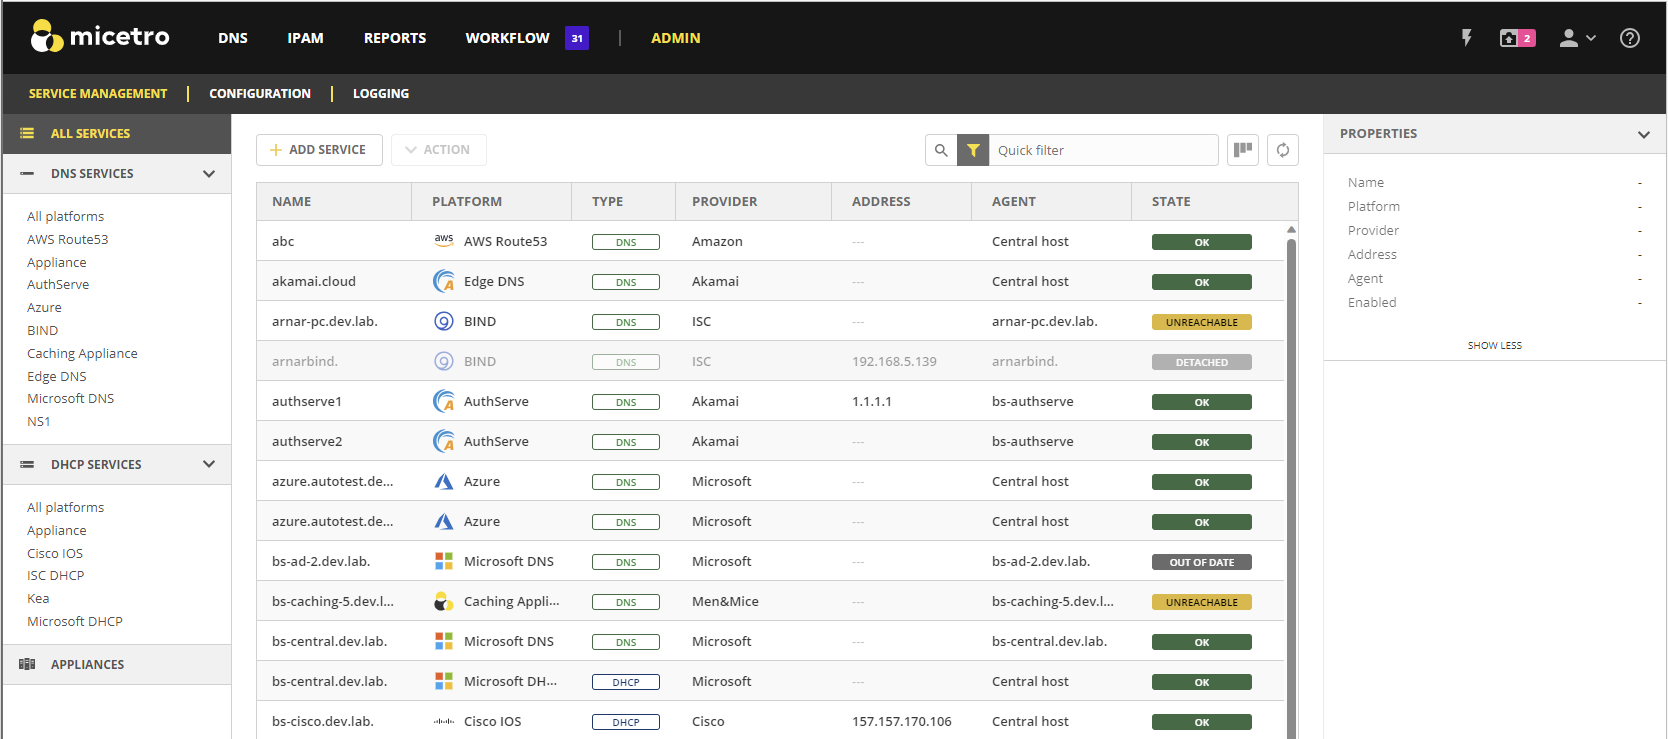Click the Add Service button
The width and height of the screenshot is (1668, 739).
[x=319, y=150]
